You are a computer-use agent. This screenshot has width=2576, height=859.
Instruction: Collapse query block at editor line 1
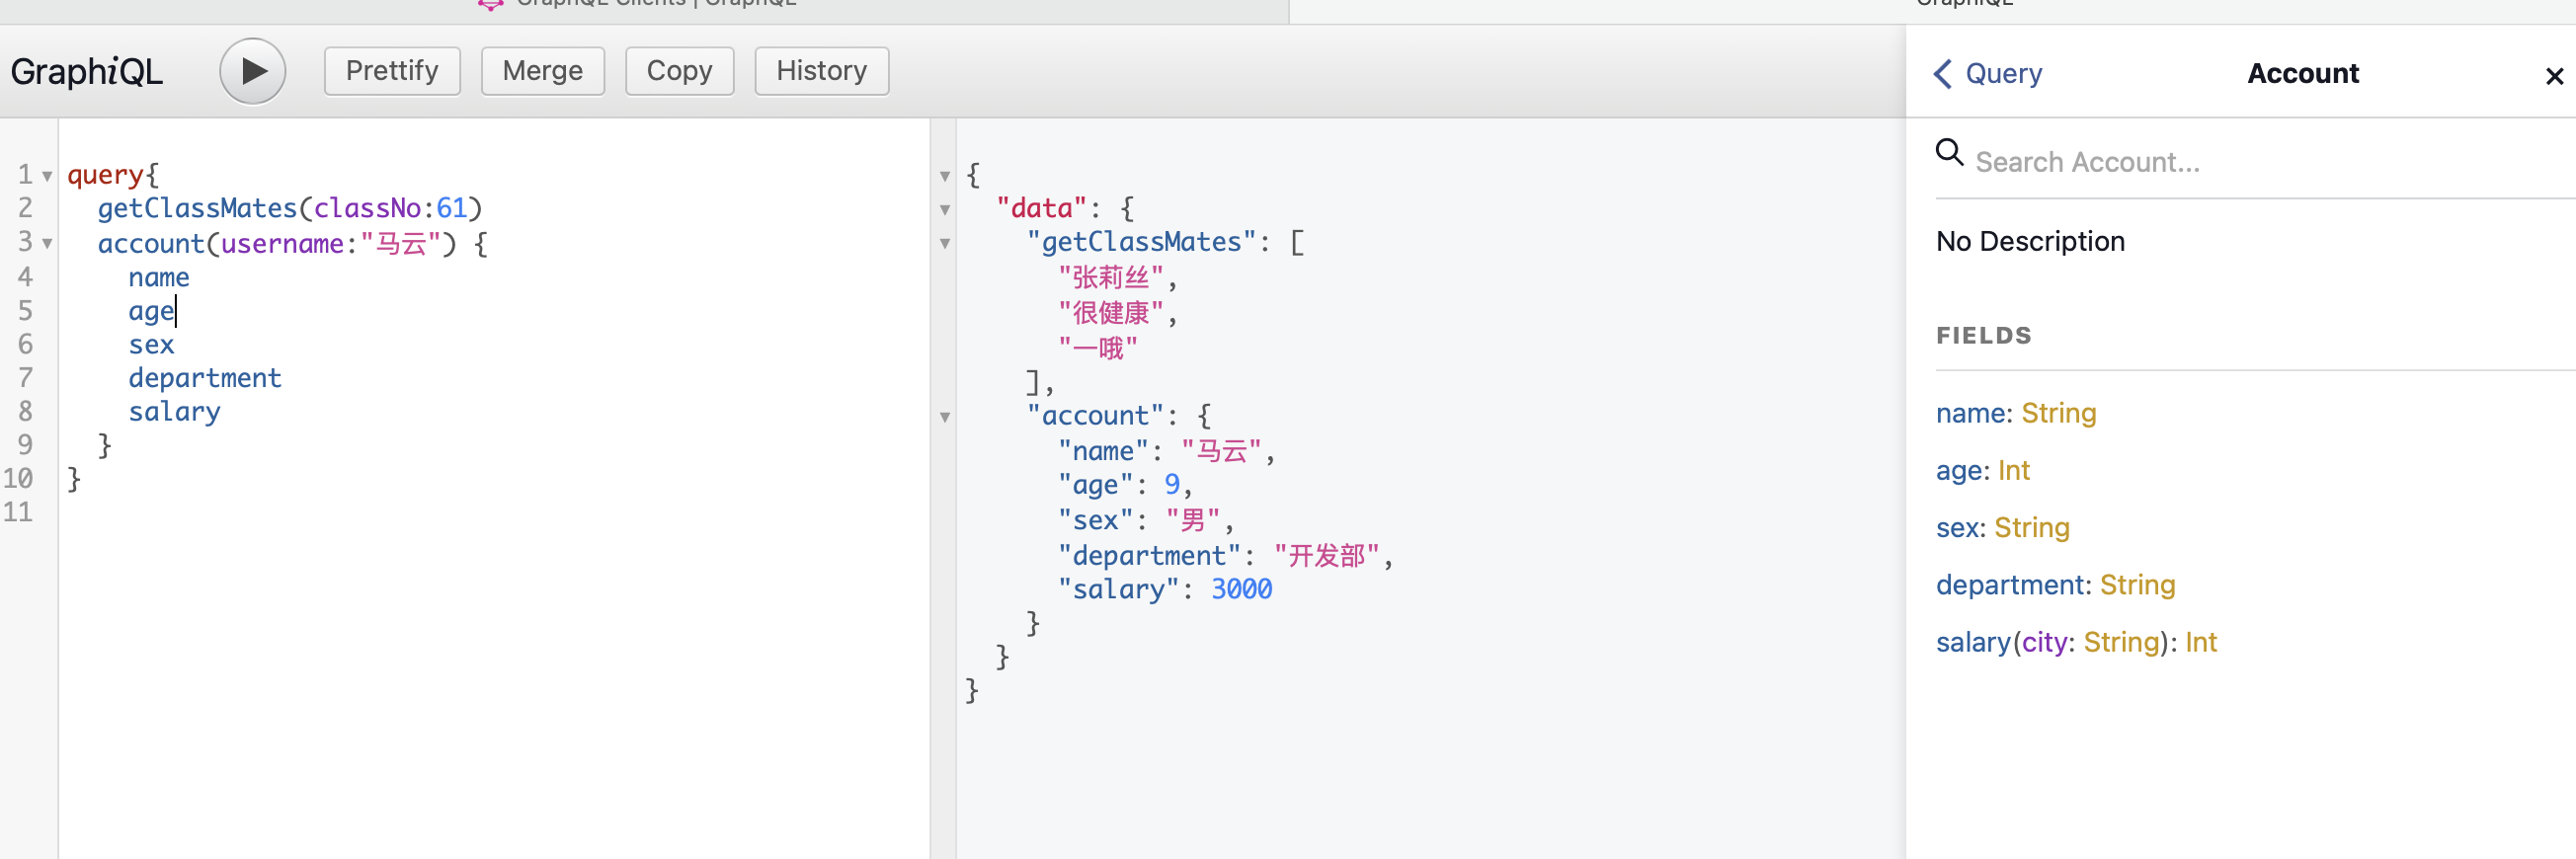(x=47, y=176)
